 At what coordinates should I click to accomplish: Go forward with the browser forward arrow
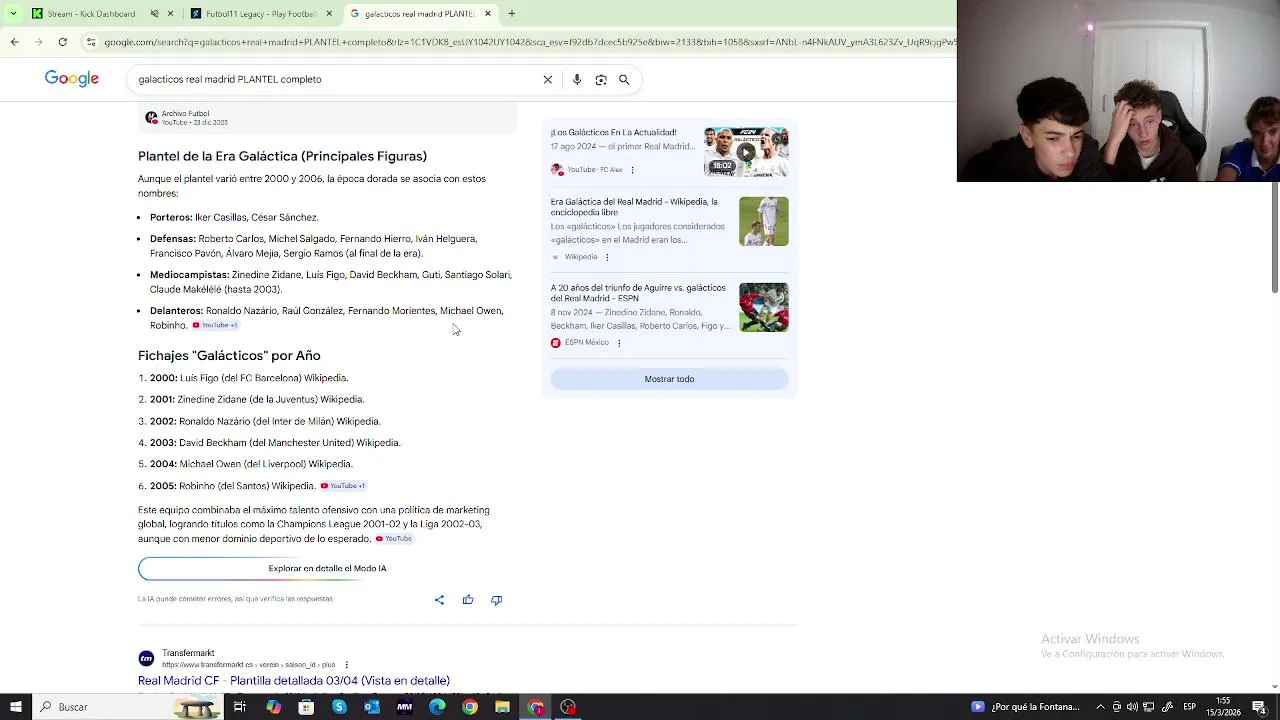tap(38, 42)
